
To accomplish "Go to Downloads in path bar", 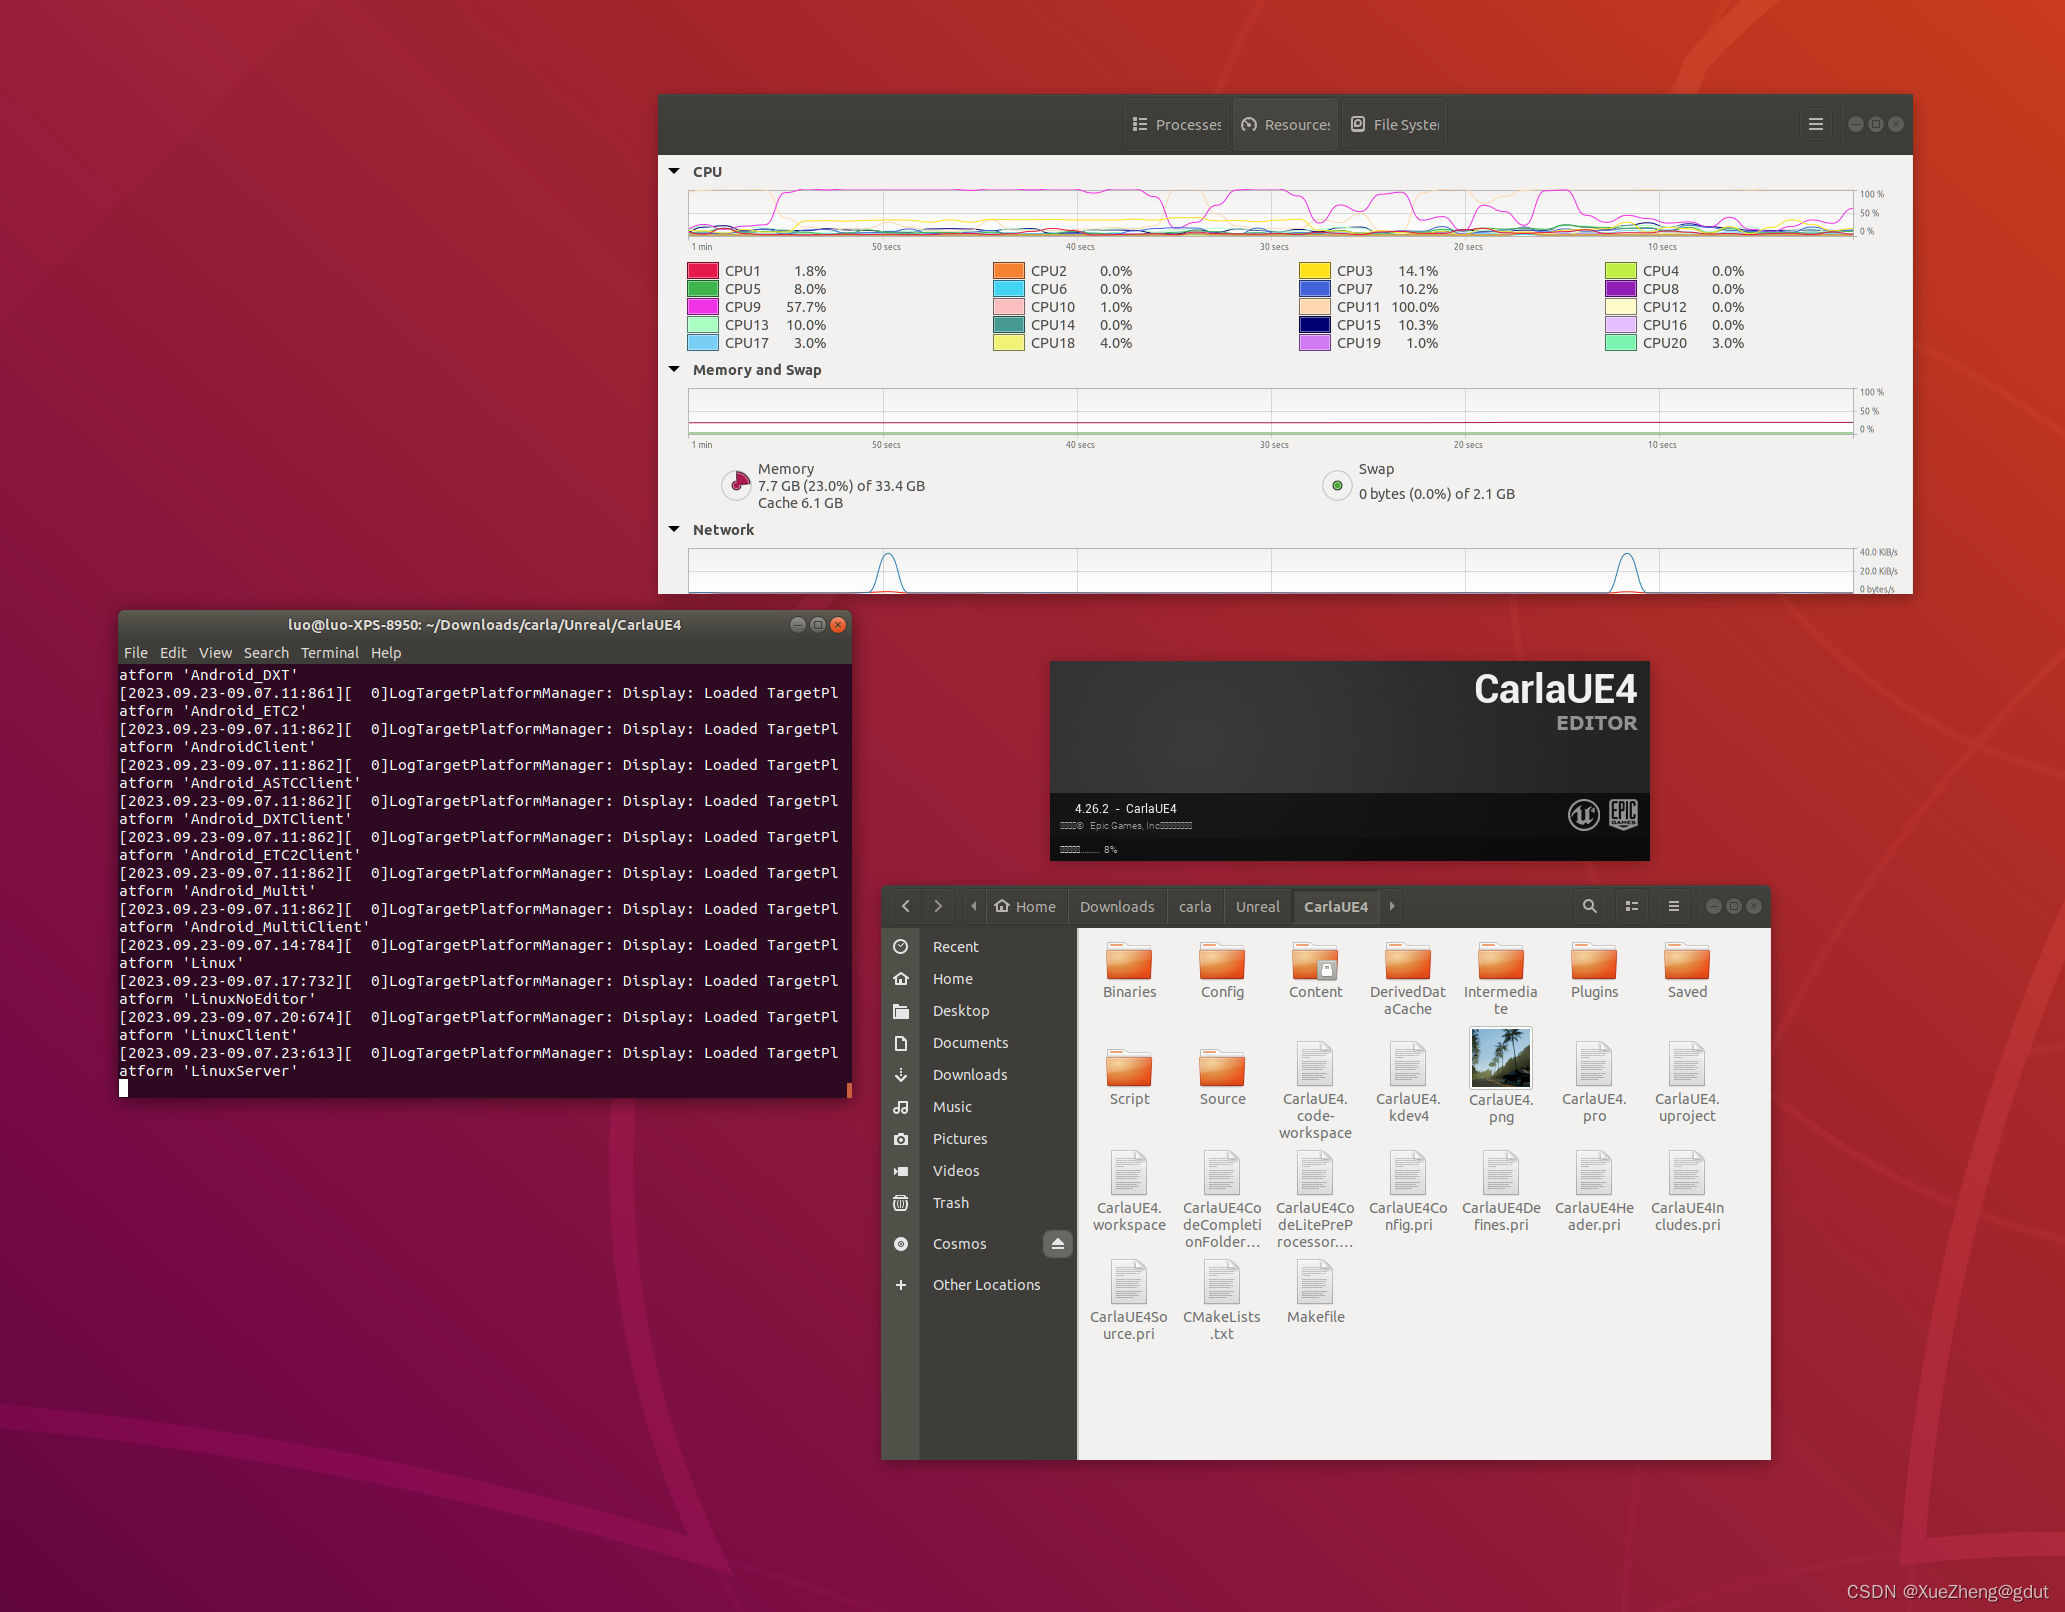I will click(1117, 906).
